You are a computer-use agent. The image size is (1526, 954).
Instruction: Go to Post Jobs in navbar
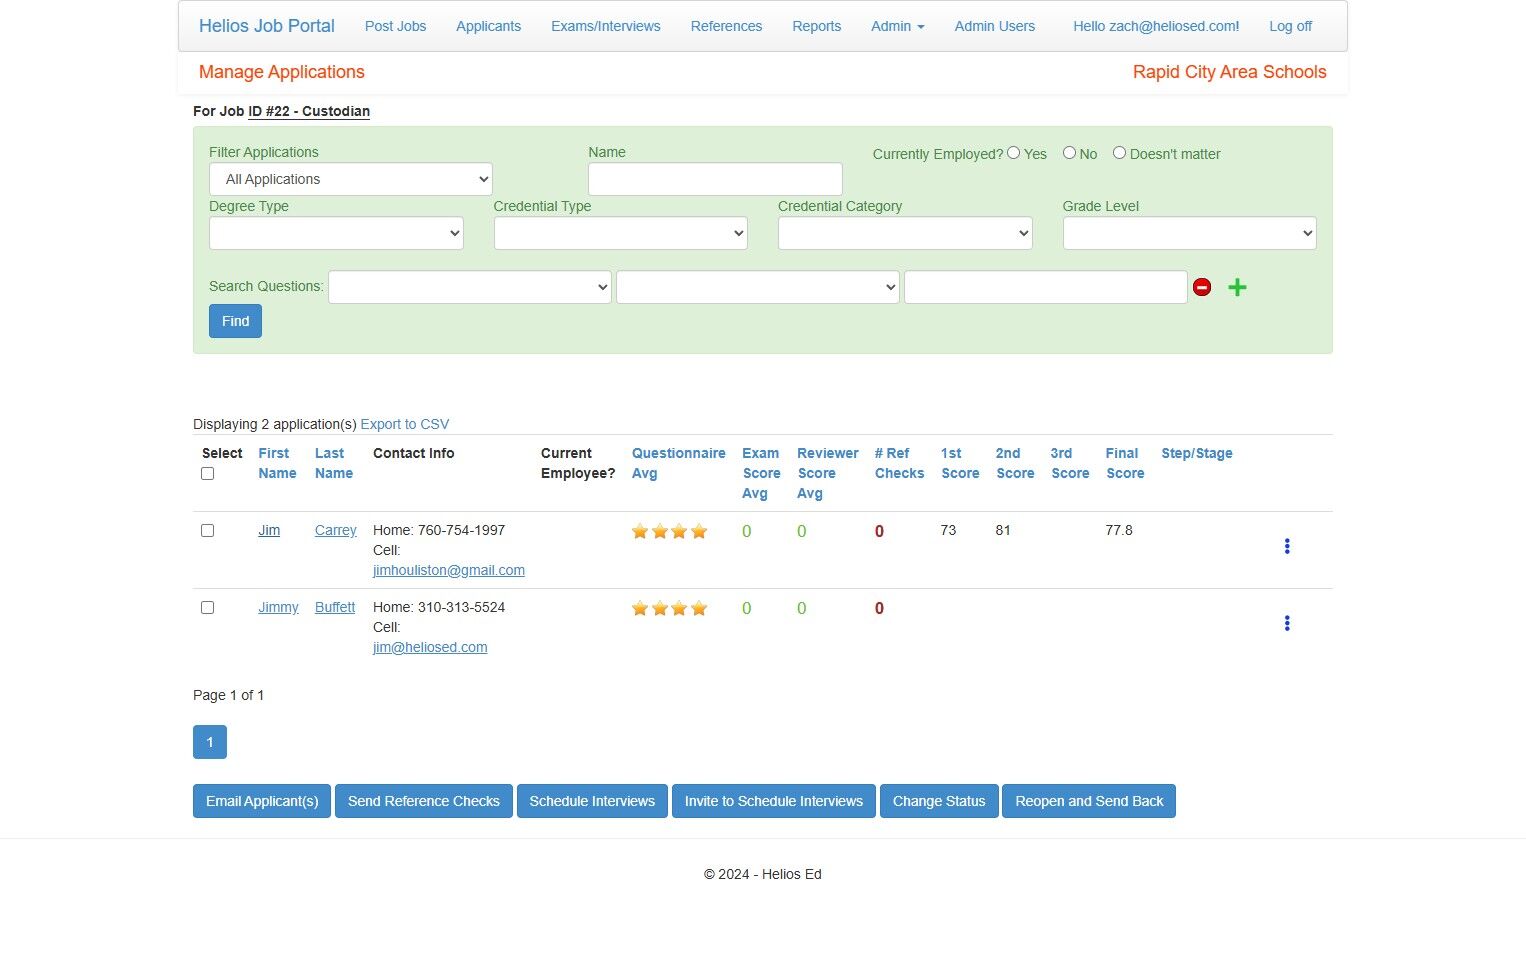coord(395,26)
